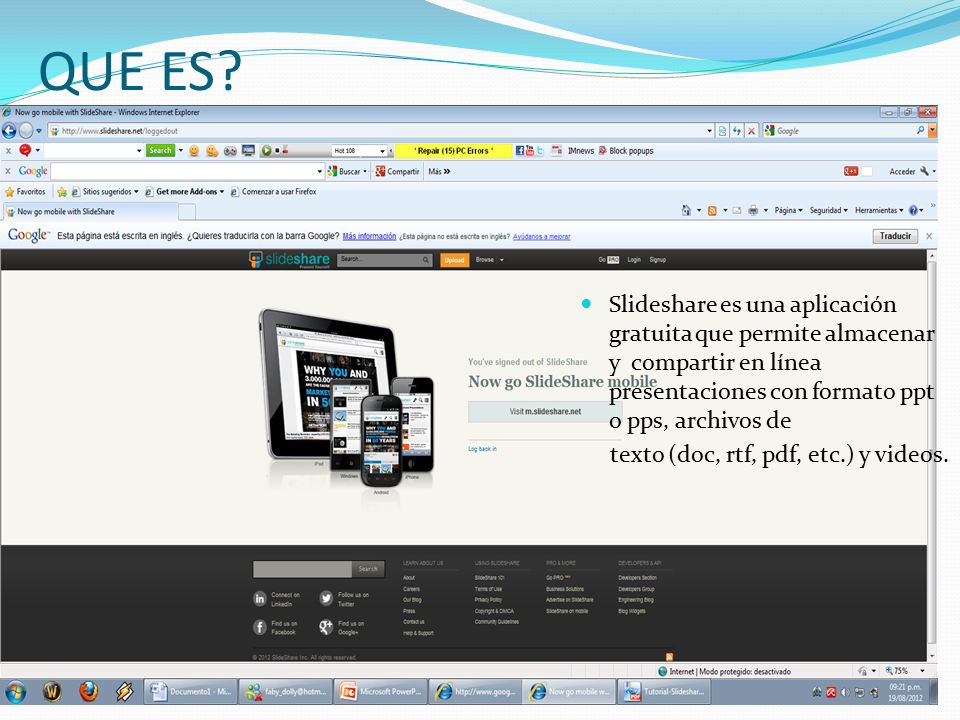Click Compartir on Google toolbar
This screenshot has height=720, width=960.
(397, 171)
